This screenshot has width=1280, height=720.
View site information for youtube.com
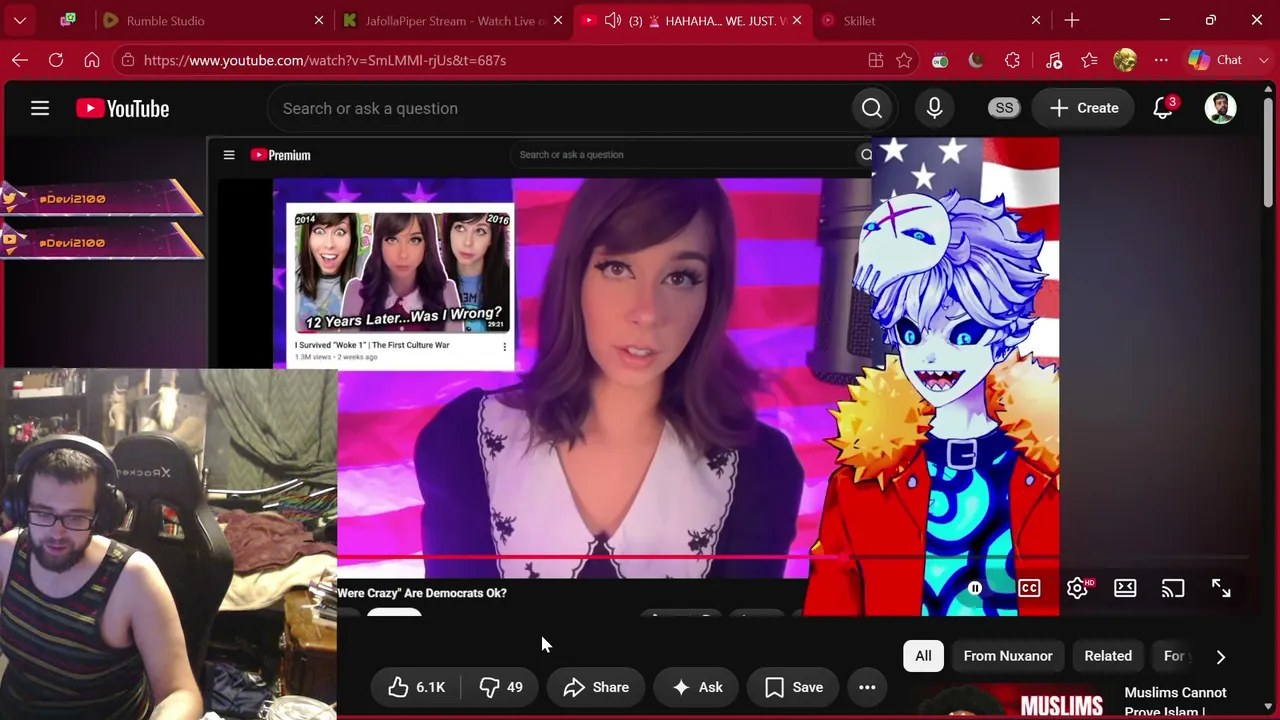[x=126, y=60]
